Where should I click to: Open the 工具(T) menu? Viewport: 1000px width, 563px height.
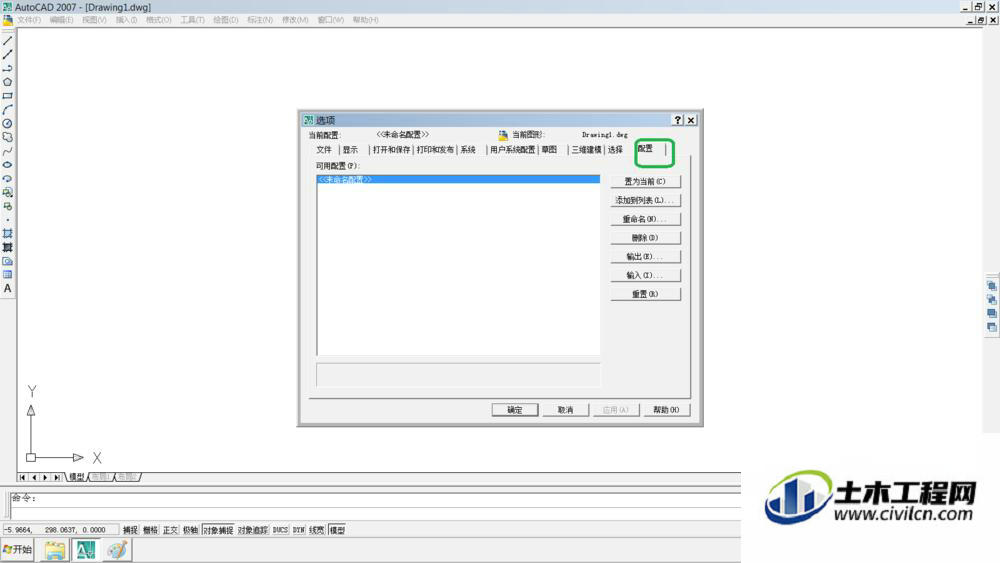coord(192,20)
